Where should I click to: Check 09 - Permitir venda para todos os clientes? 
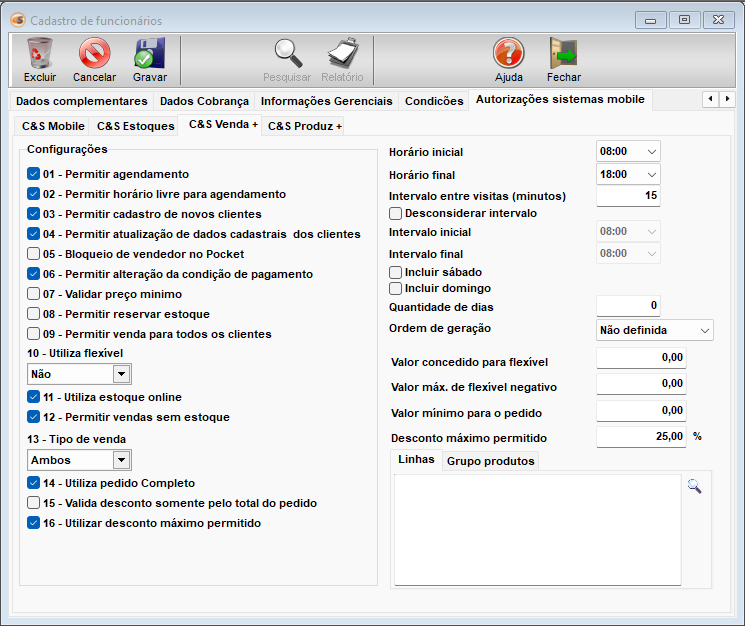(33, 333)
